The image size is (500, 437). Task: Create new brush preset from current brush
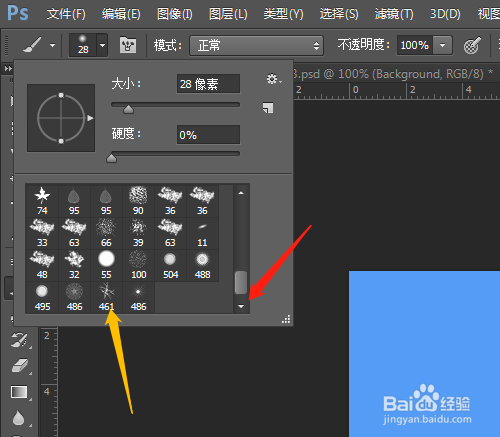(268, 108)
